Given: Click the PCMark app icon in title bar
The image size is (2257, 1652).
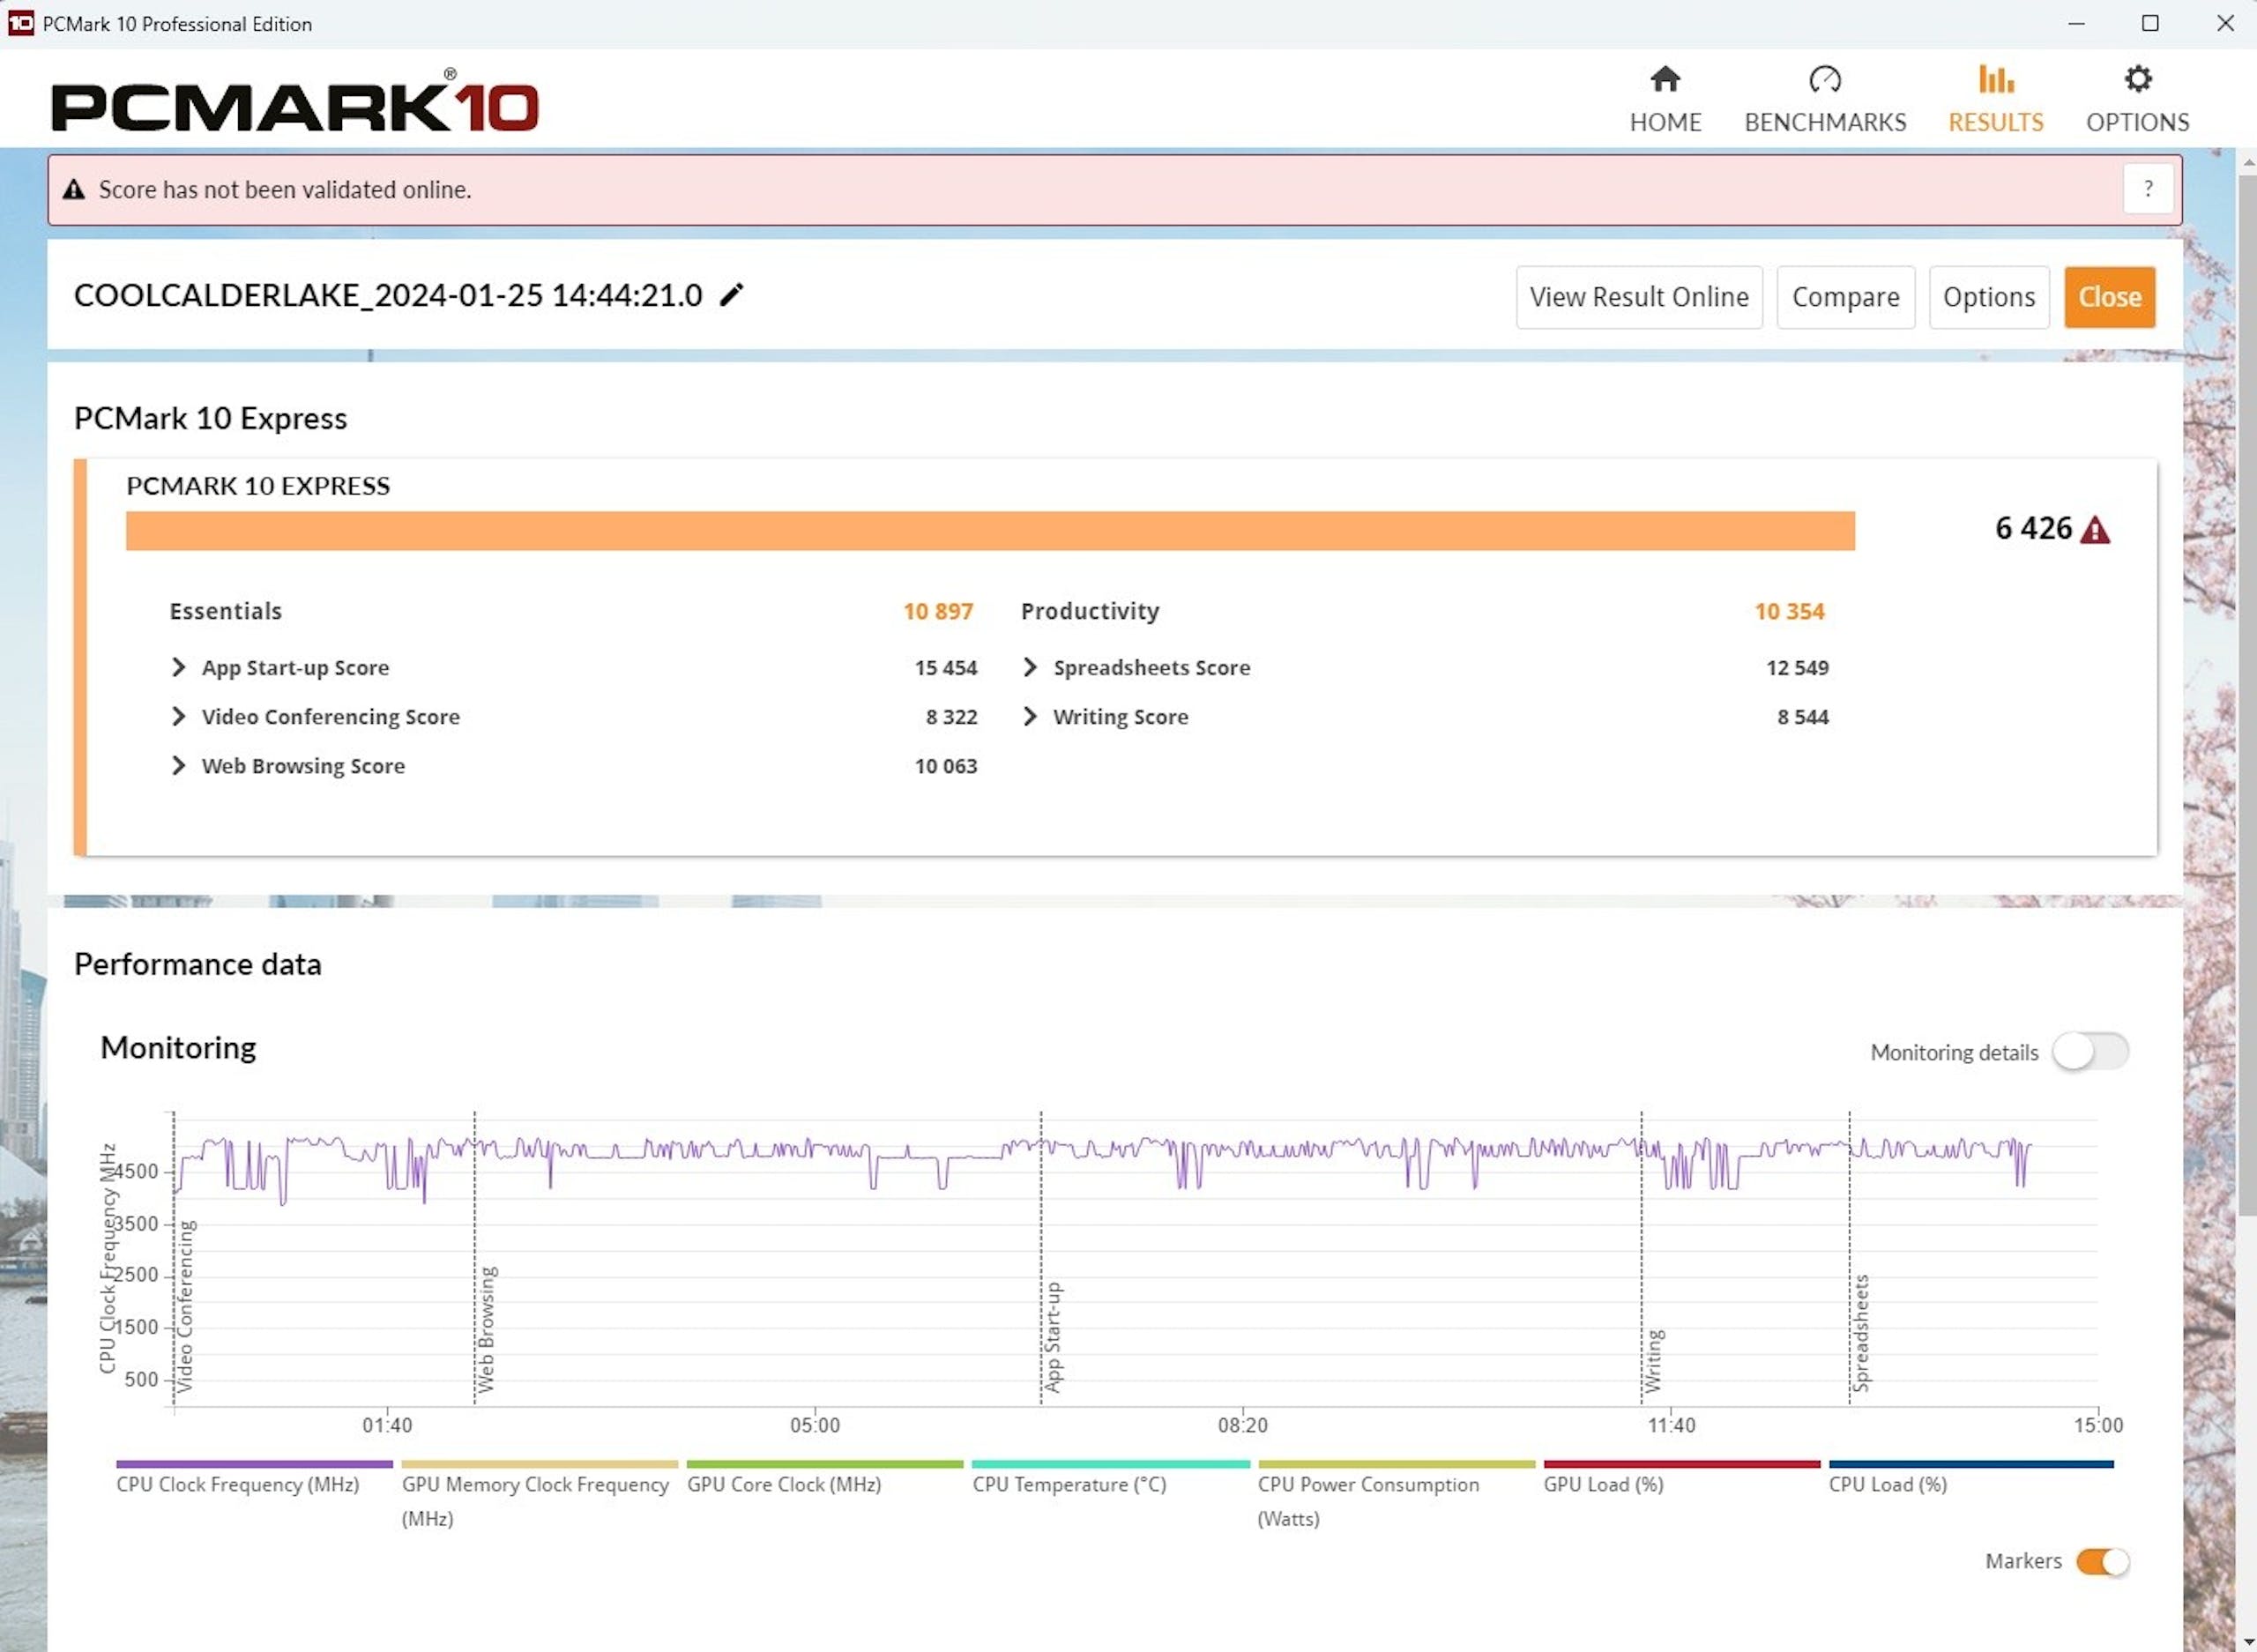Looking at the screenshot, I should tap(21, 23).
